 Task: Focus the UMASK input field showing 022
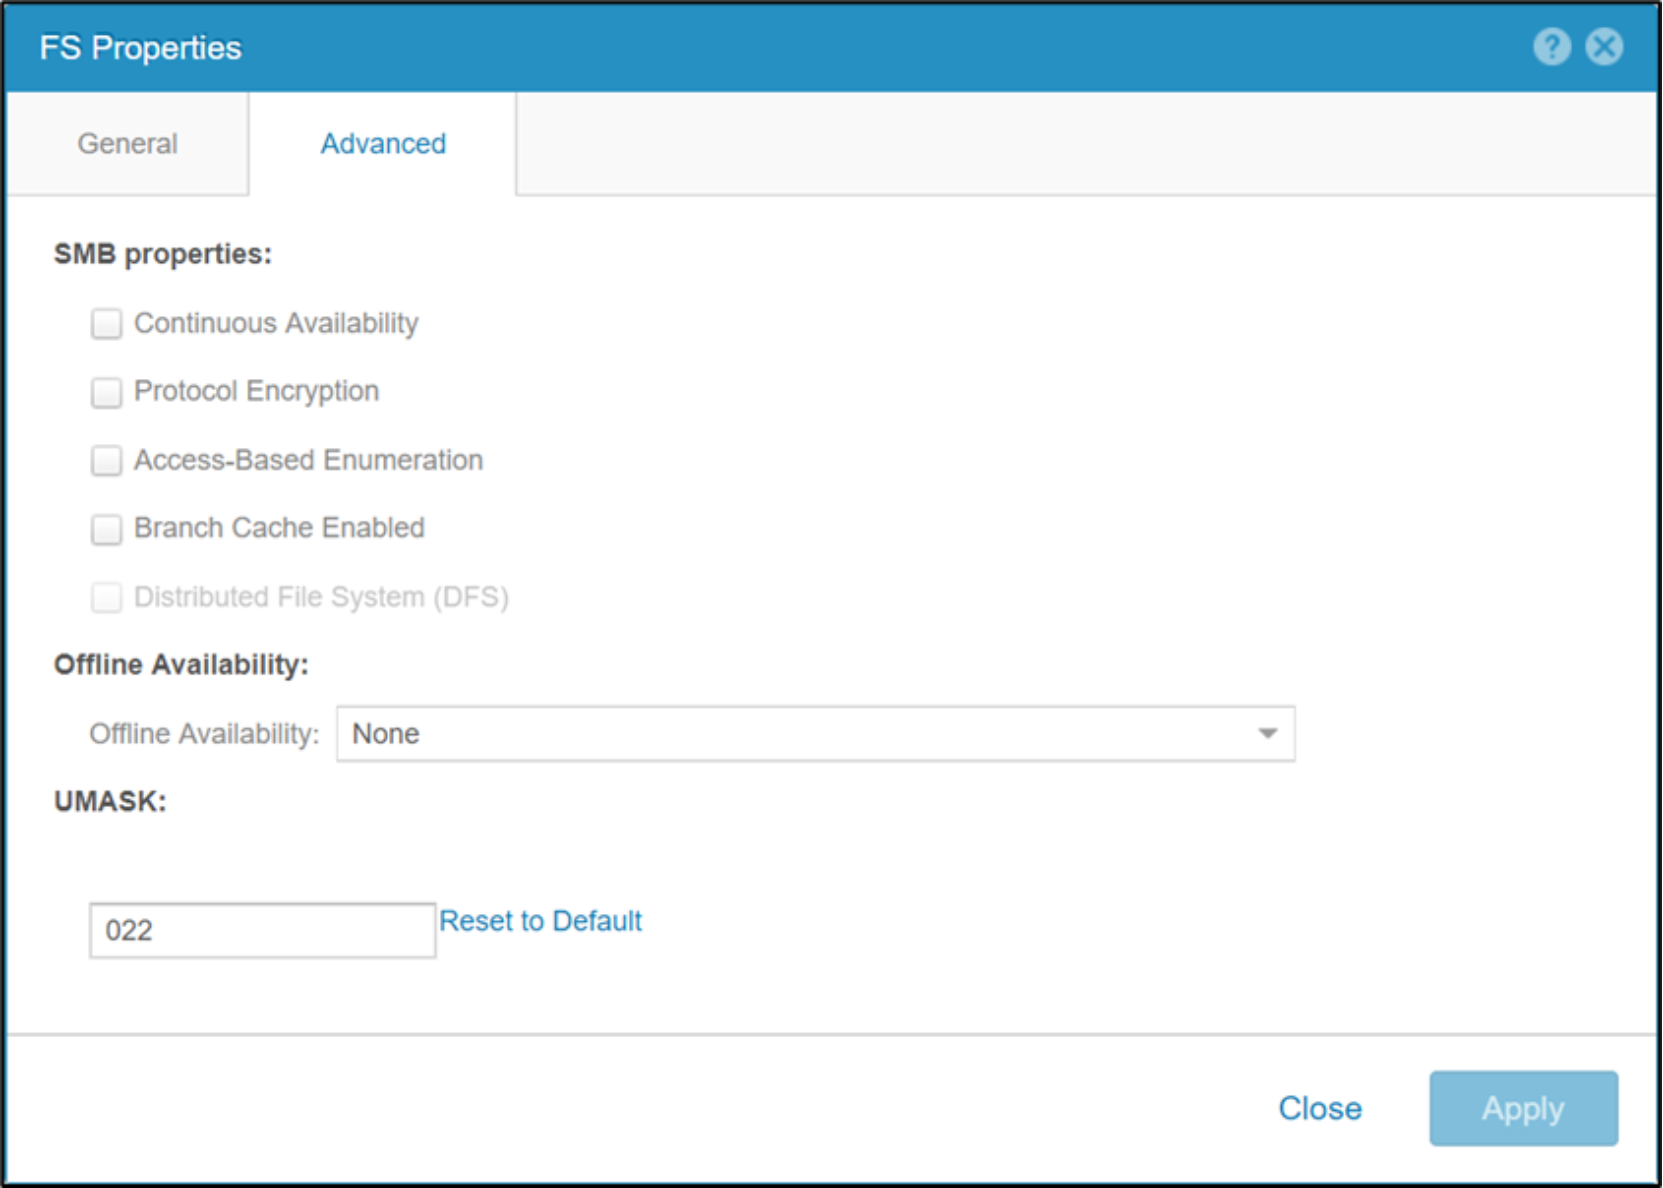point(262,930)
